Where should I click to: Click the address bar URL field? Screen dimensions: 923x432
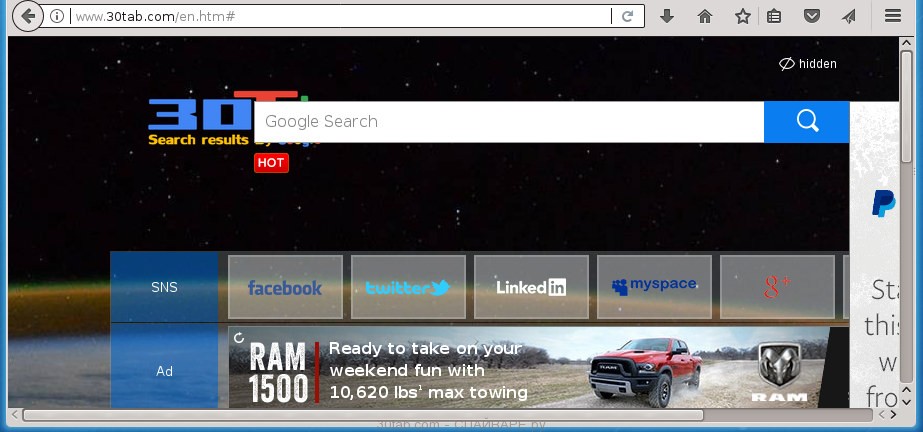(341, 16)
